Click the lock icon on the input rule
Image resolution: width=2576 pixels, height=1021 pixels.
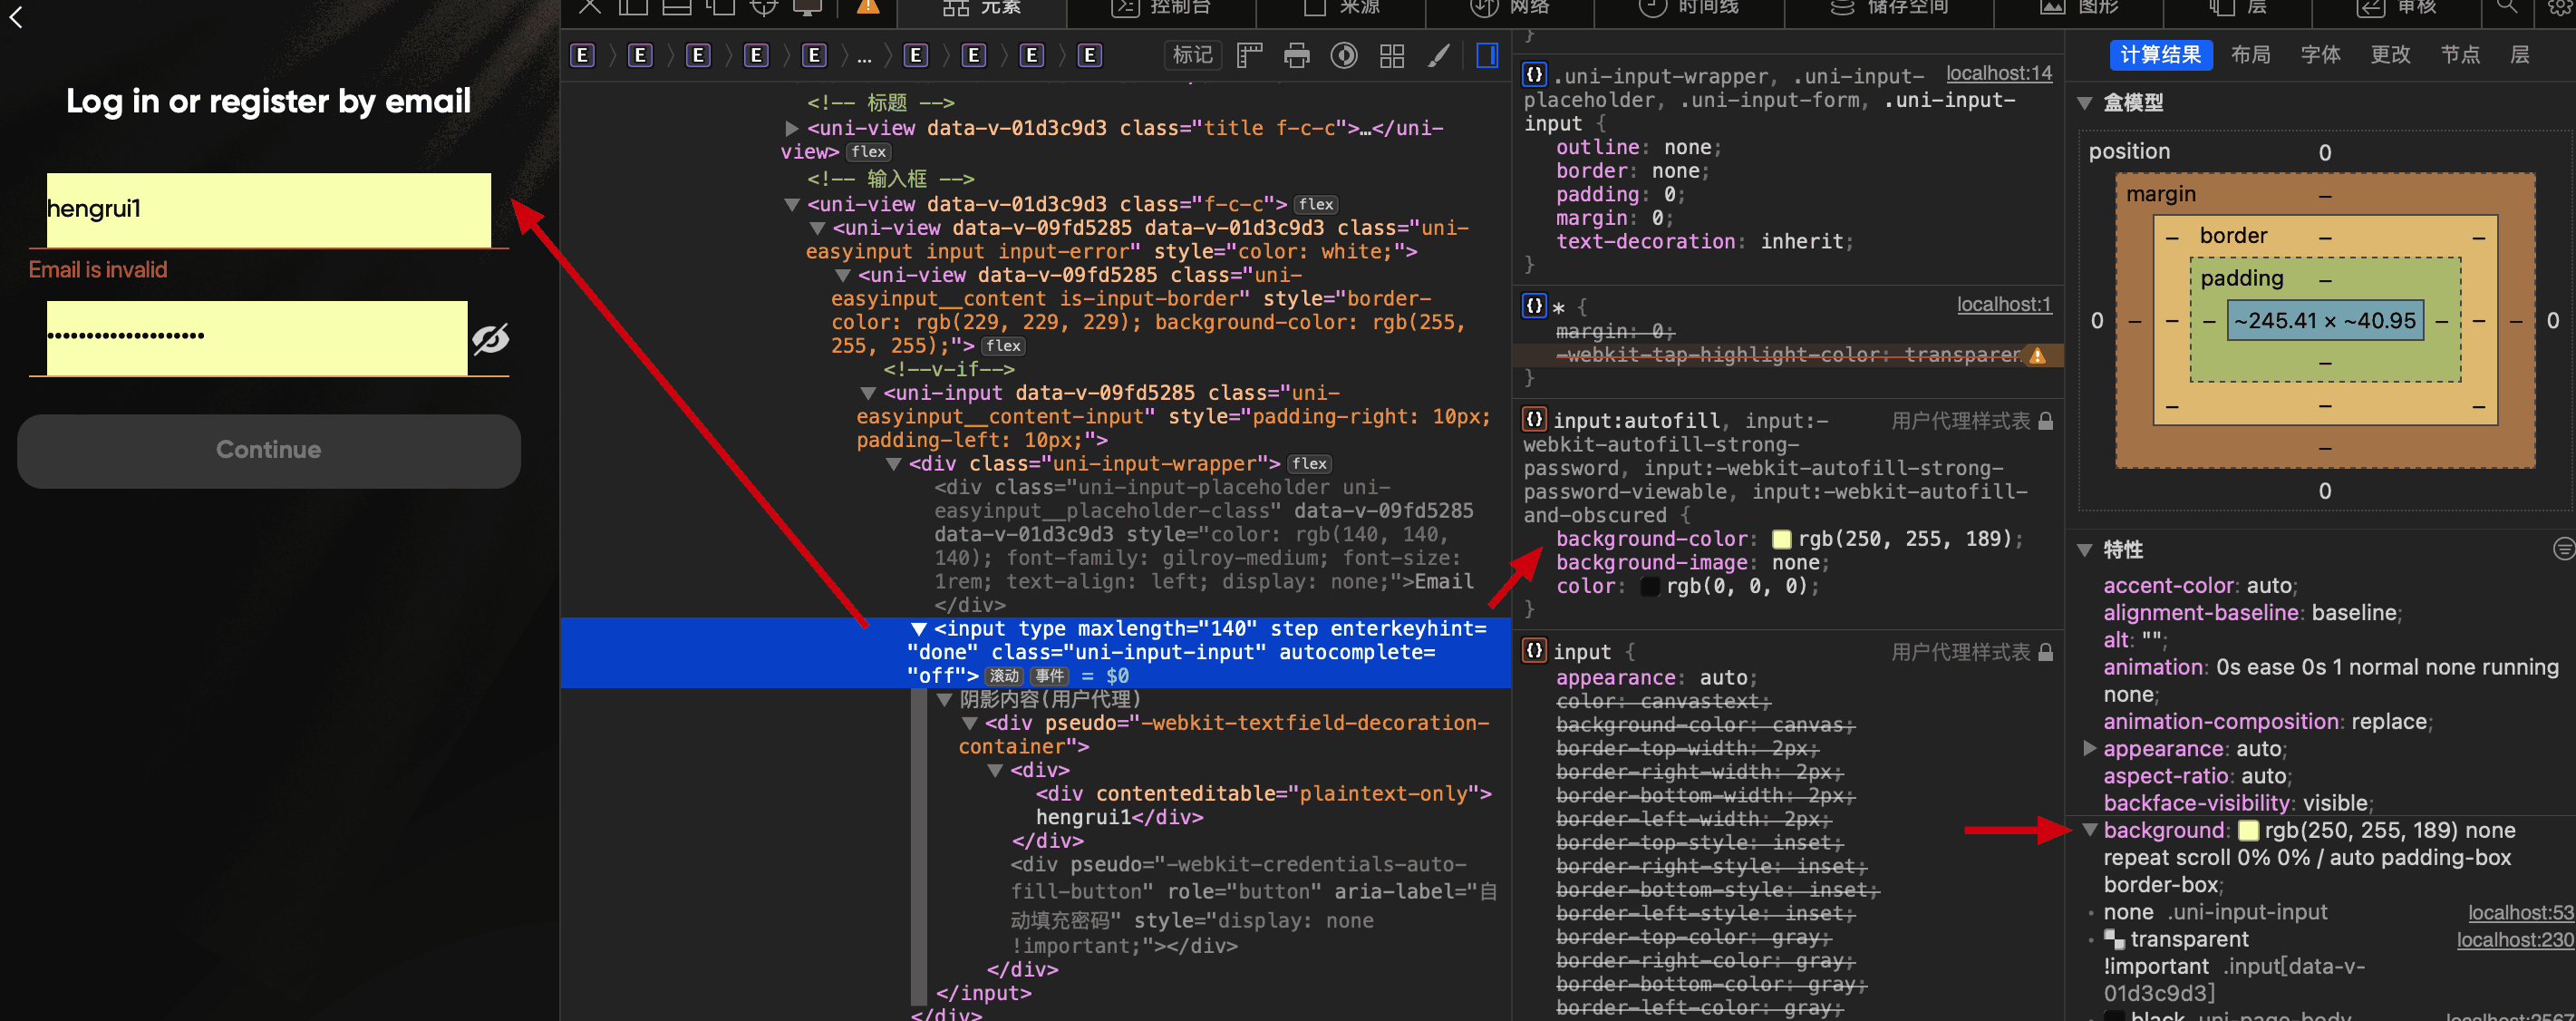(x=2046, y=652)
